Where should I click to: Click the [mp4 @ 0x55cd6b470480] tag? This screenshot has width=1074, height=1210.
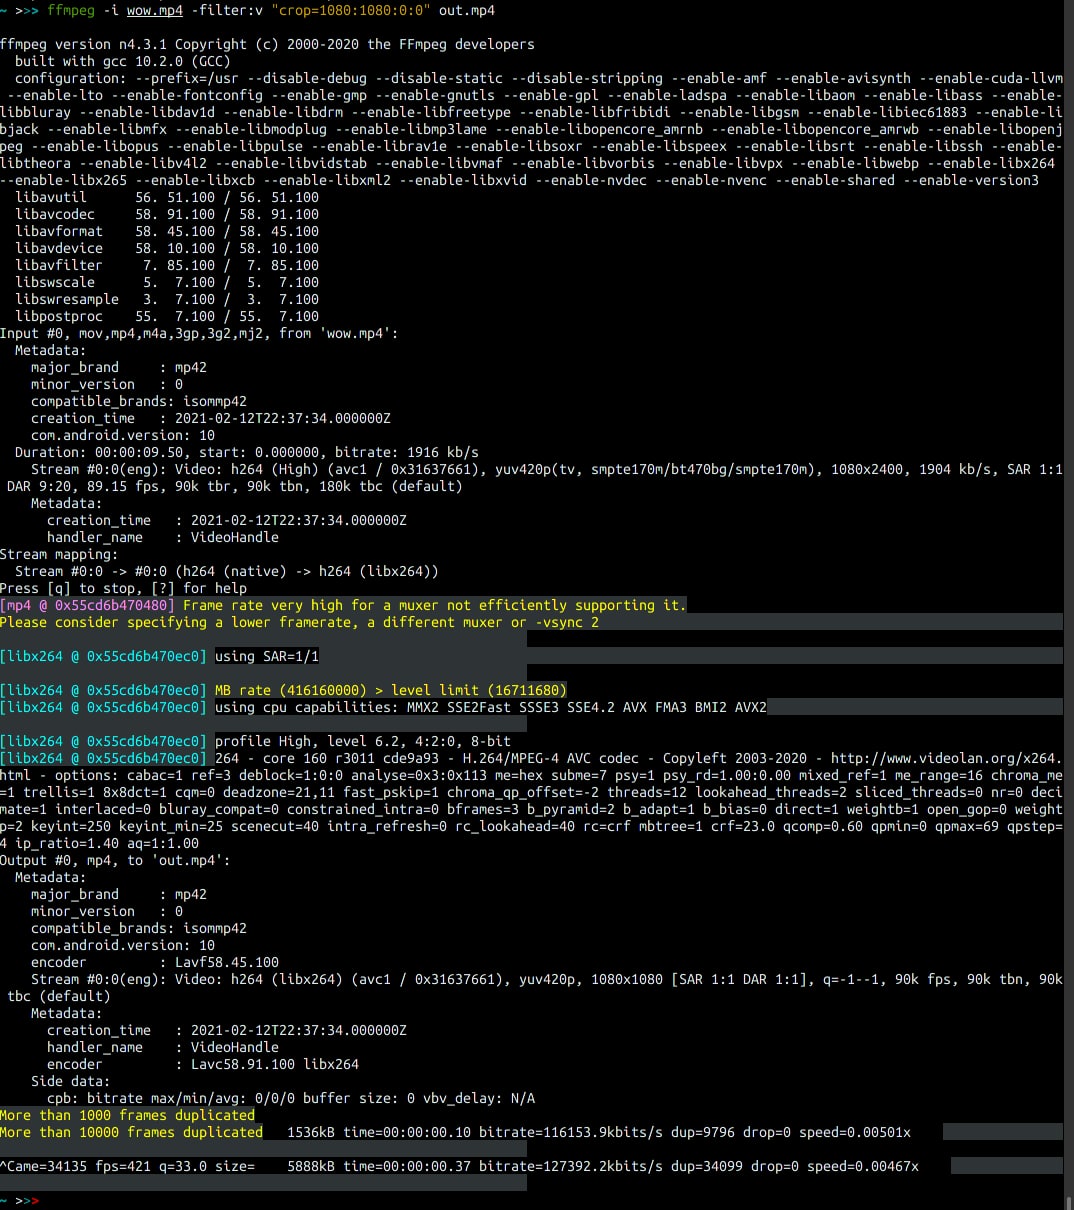[87, 605]
